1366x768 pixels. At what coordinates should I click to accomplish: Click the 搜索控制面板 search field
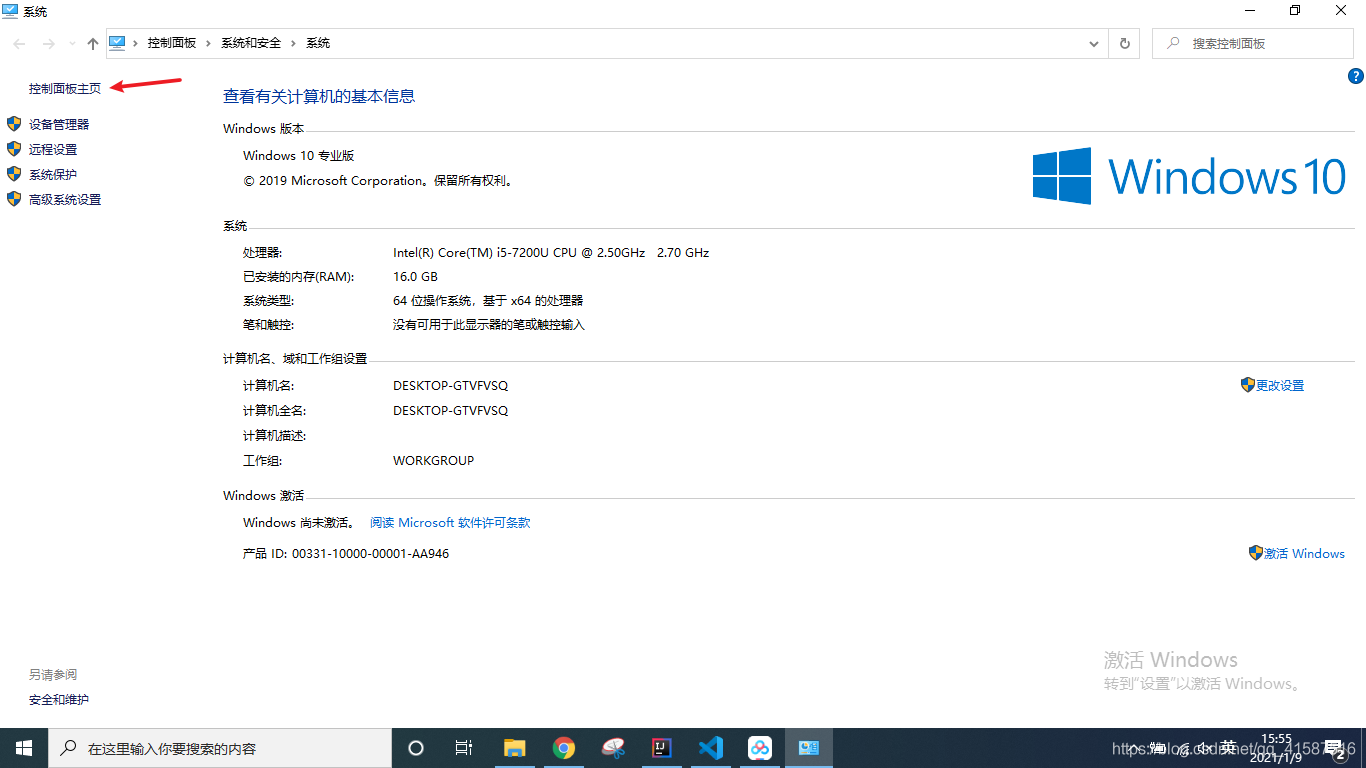point(1253,43)
